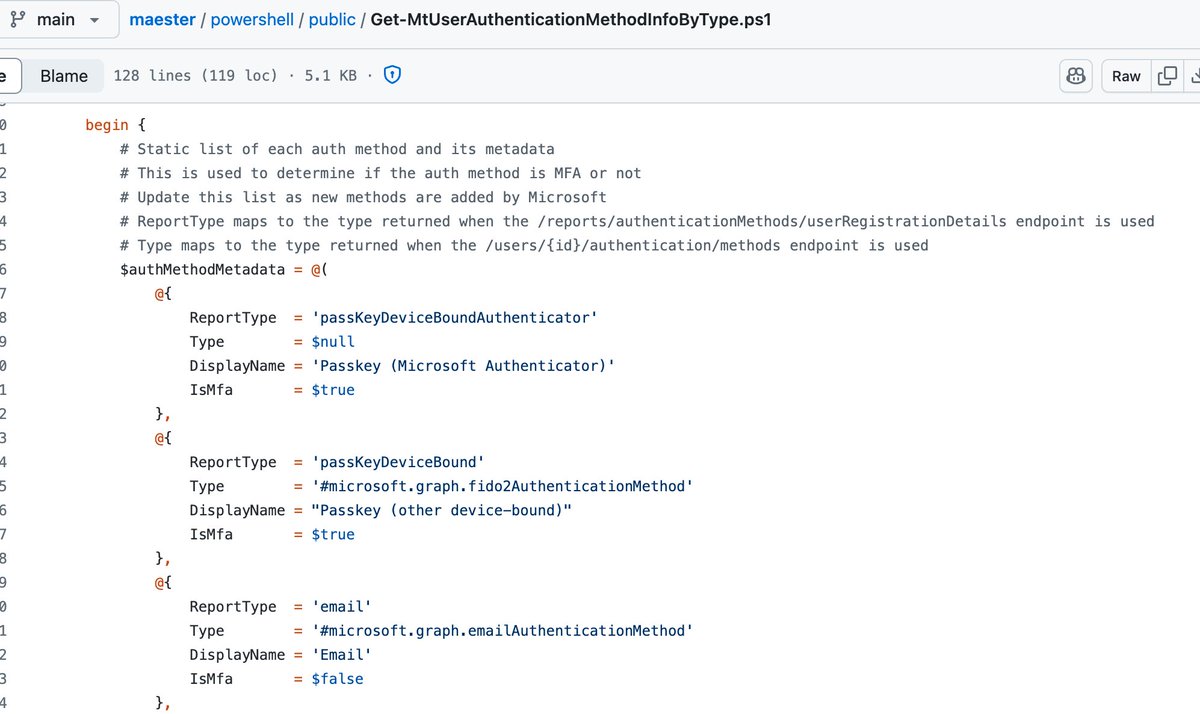Click the ReportType maps comment line

637,221
